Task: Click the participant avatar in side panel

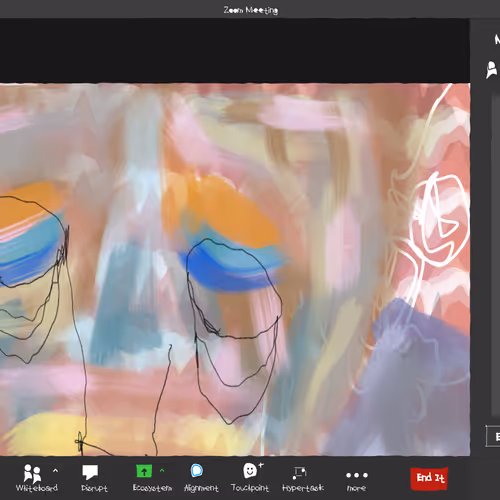Action: click(x=492, y=69)
